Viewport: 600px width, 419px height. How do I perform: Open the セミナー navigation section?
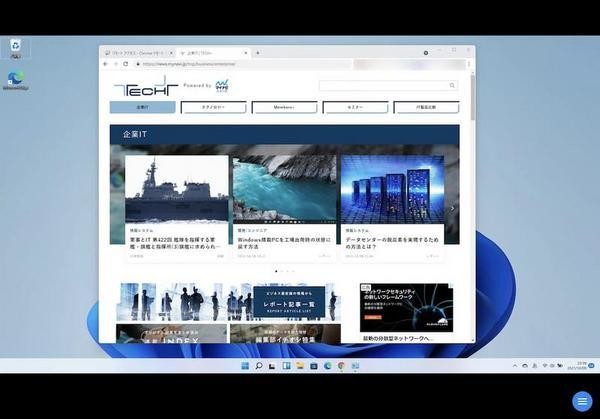pos(355,107)
